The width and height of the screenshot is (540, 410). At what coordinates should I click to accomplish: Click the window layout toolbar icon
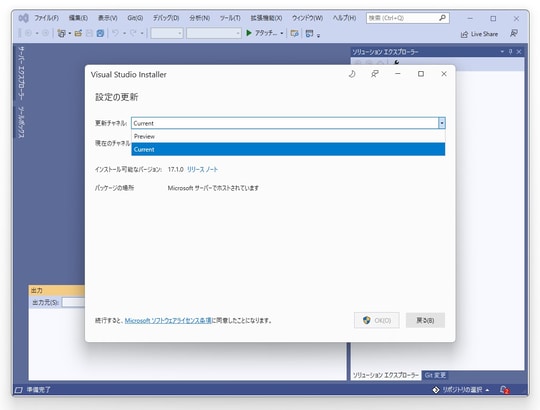click(310, 33)
